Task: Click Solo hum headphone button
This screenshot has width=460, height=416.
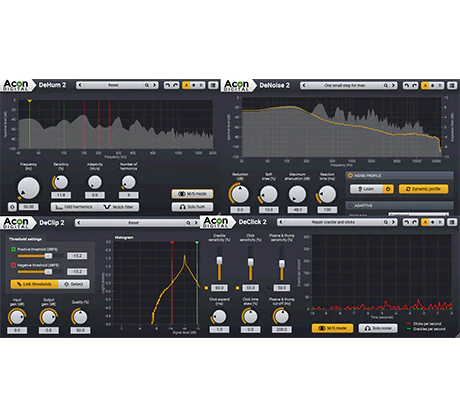Action: [x=192, y=207]
